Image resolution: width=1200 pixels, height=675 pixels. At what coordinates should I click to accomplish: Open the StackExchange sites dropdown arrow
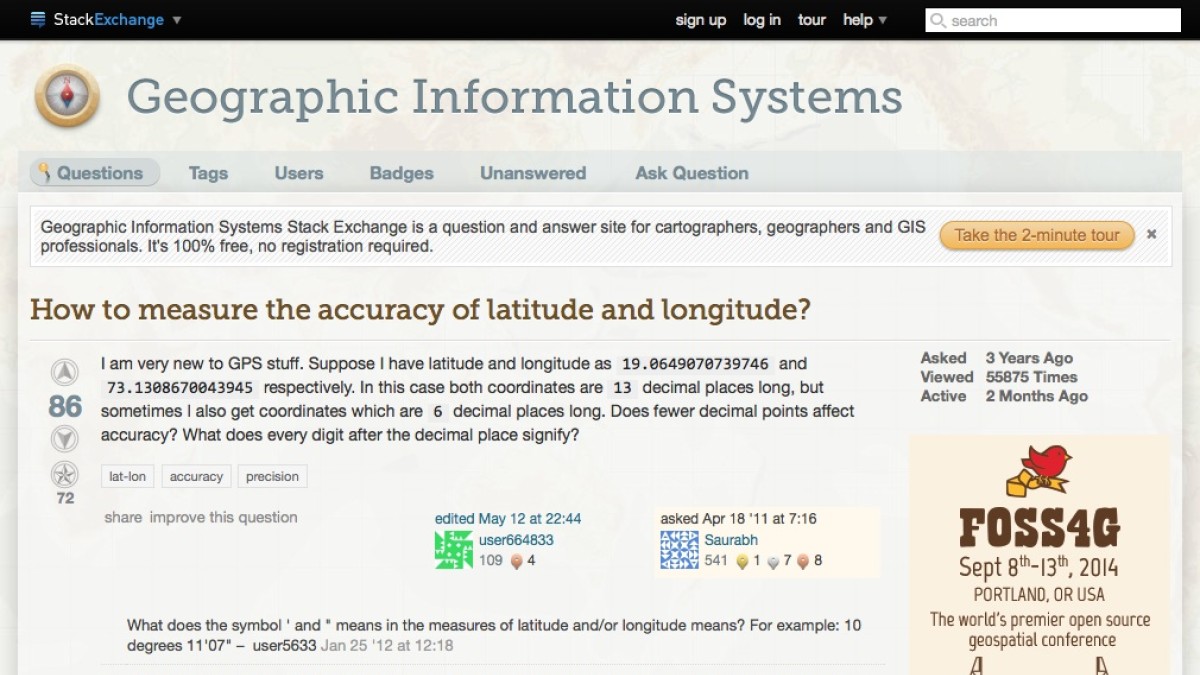178,20
